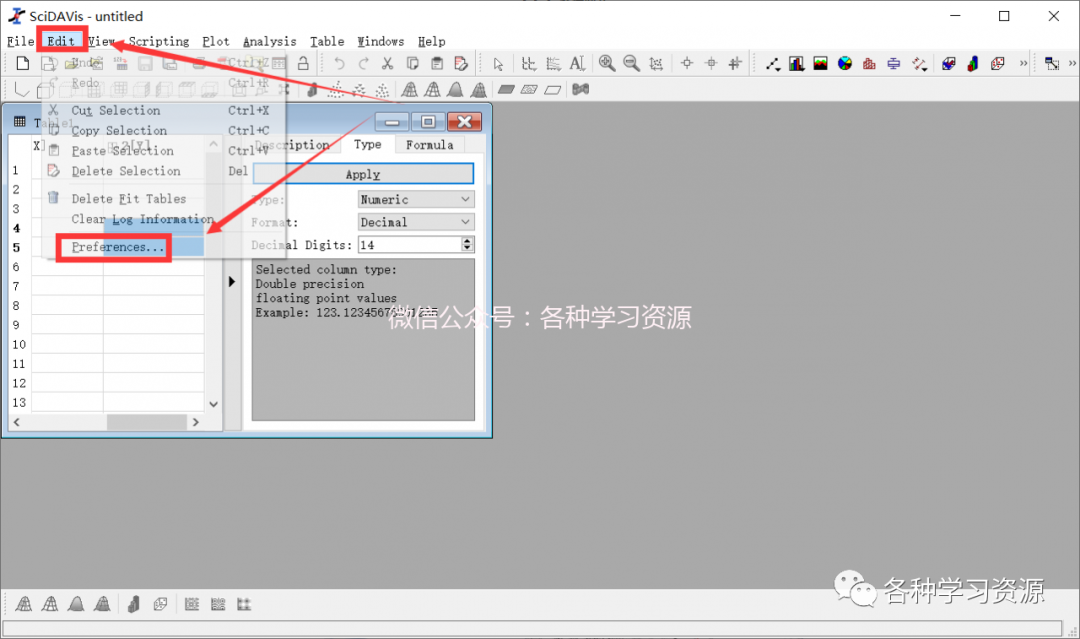Click the animation icon in the 3D toolbar

coord(581,90)
